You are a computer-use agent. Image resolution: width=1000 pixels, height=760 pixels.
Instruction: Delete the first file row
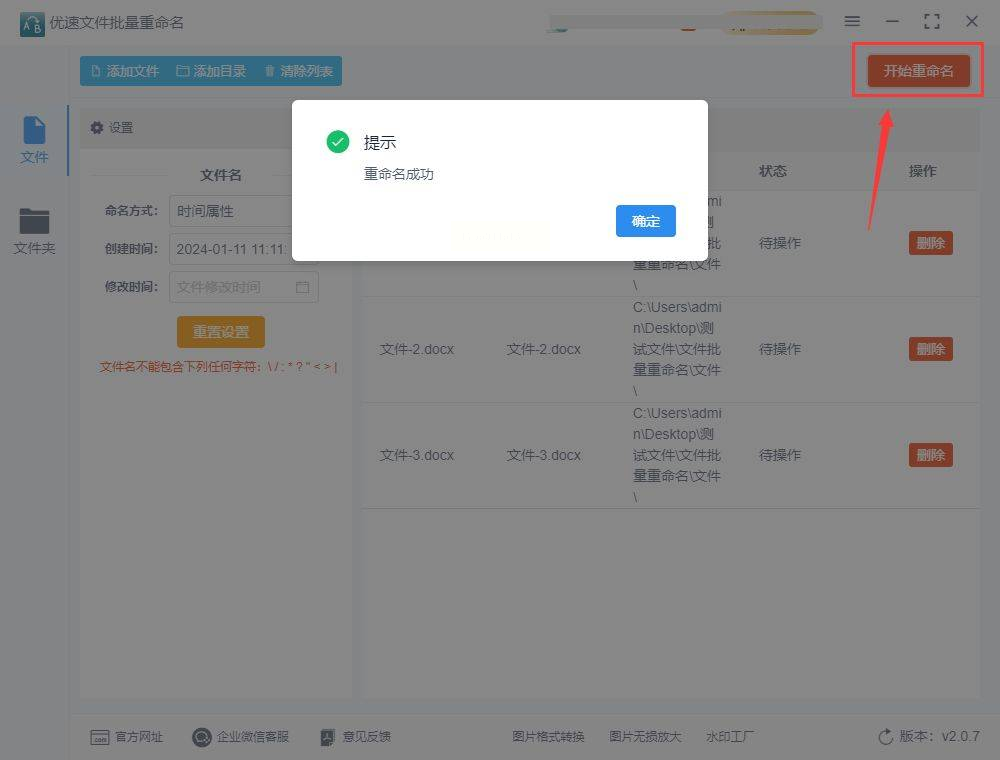930,243
